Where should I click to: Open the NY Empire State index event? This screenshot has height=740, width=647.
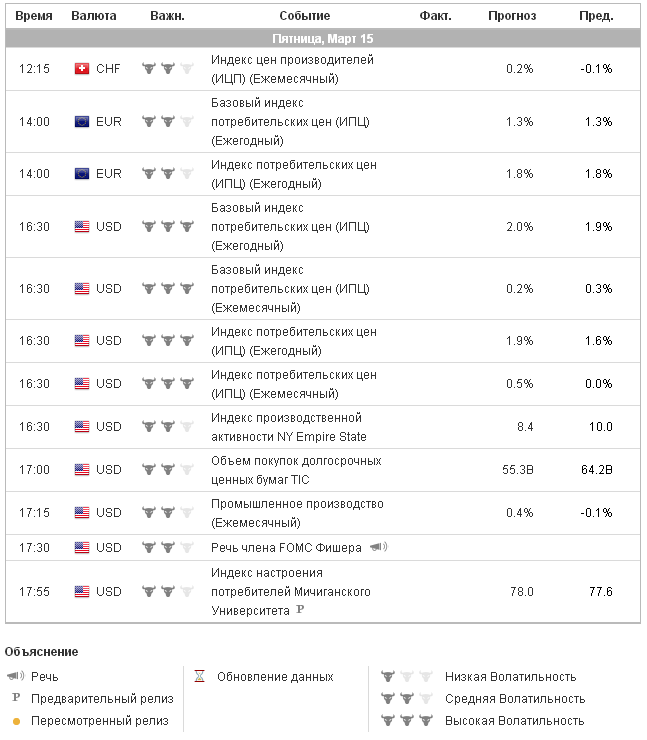[x=288, y=427]
